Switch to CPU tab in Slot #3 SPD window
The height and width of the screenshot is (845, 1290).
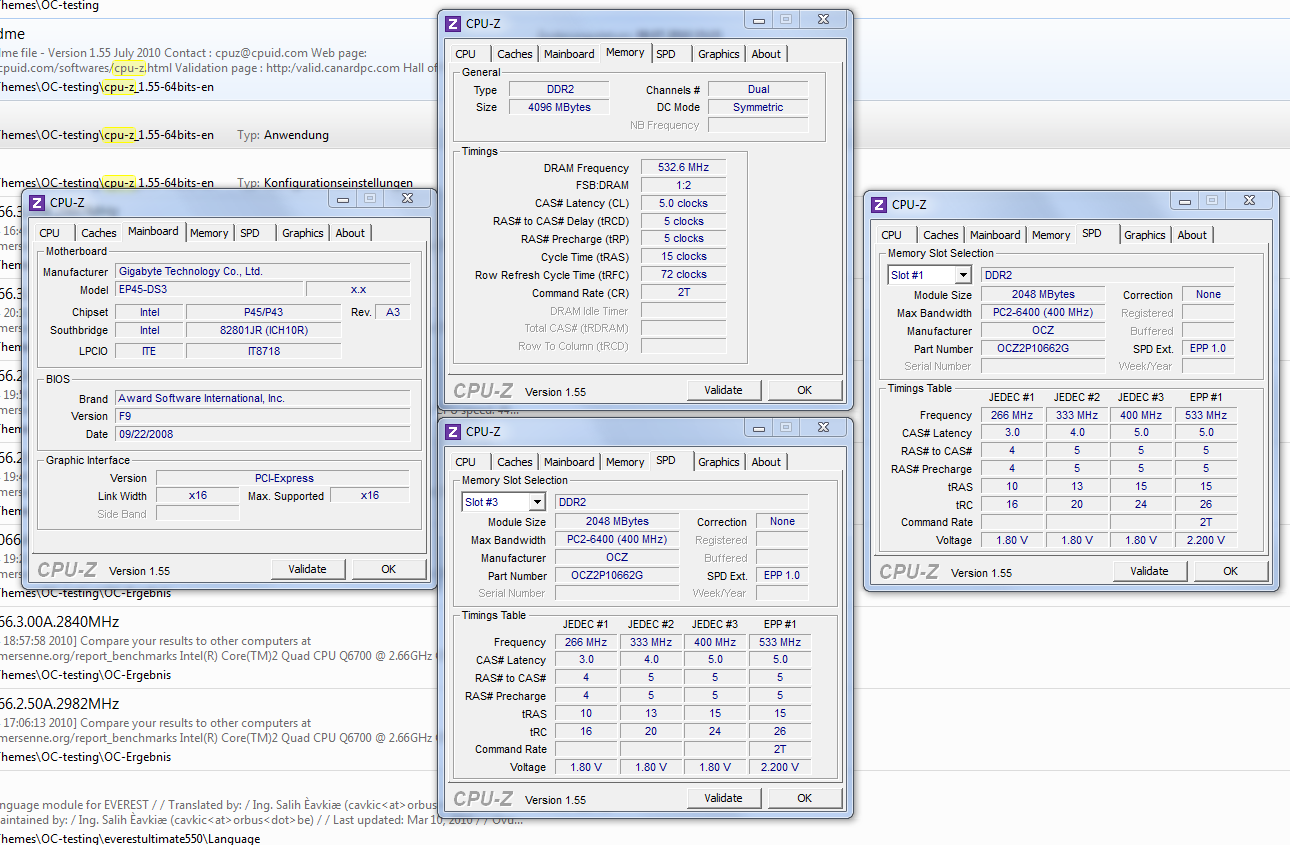(466, 462)
